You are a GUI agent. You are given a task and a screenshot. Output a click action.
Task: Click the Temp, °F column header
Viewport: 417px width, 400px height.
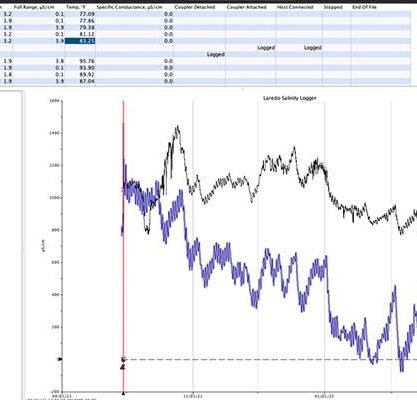pos(76,7)
